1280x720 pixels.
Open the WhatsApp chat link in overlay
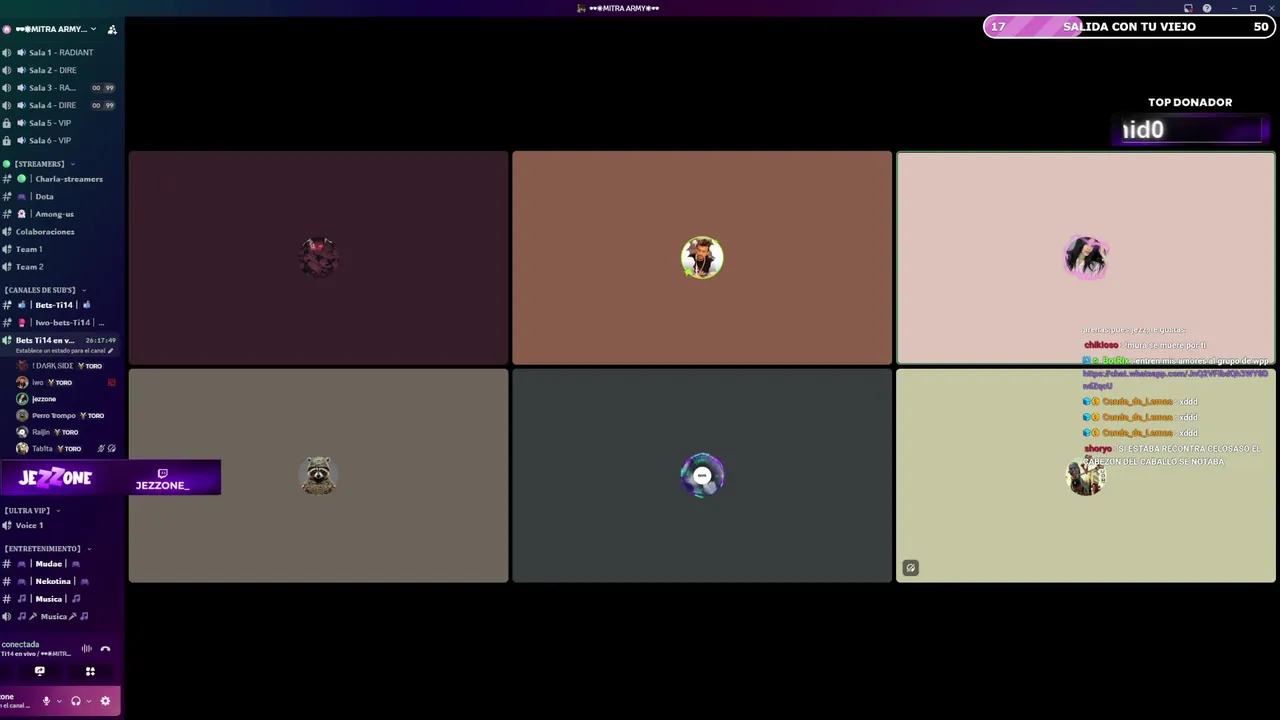click(x=1175, y=379)
